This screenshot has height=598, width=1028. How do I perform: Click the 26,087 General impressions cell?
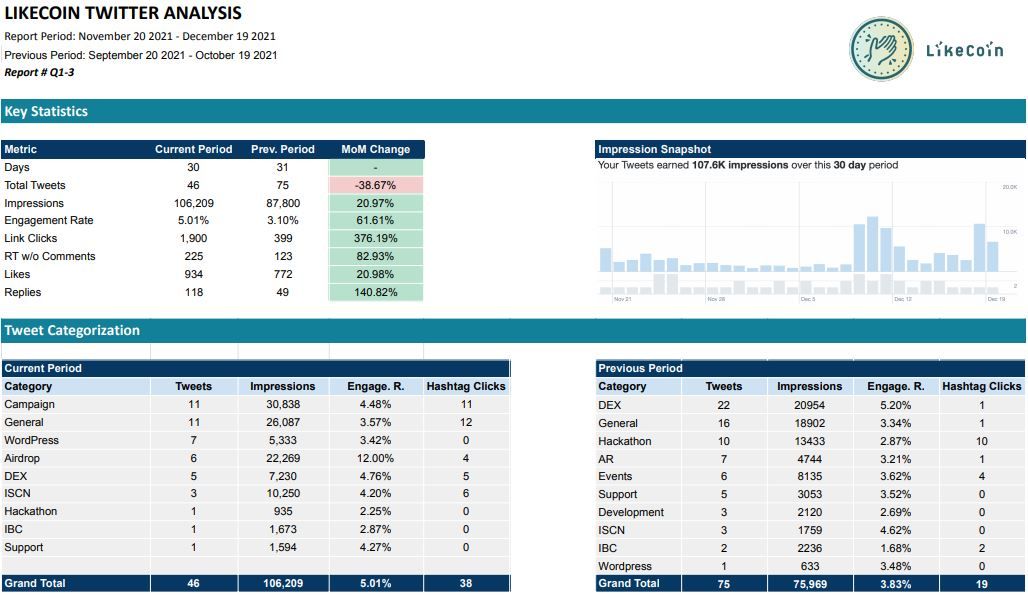coord(283,422)
